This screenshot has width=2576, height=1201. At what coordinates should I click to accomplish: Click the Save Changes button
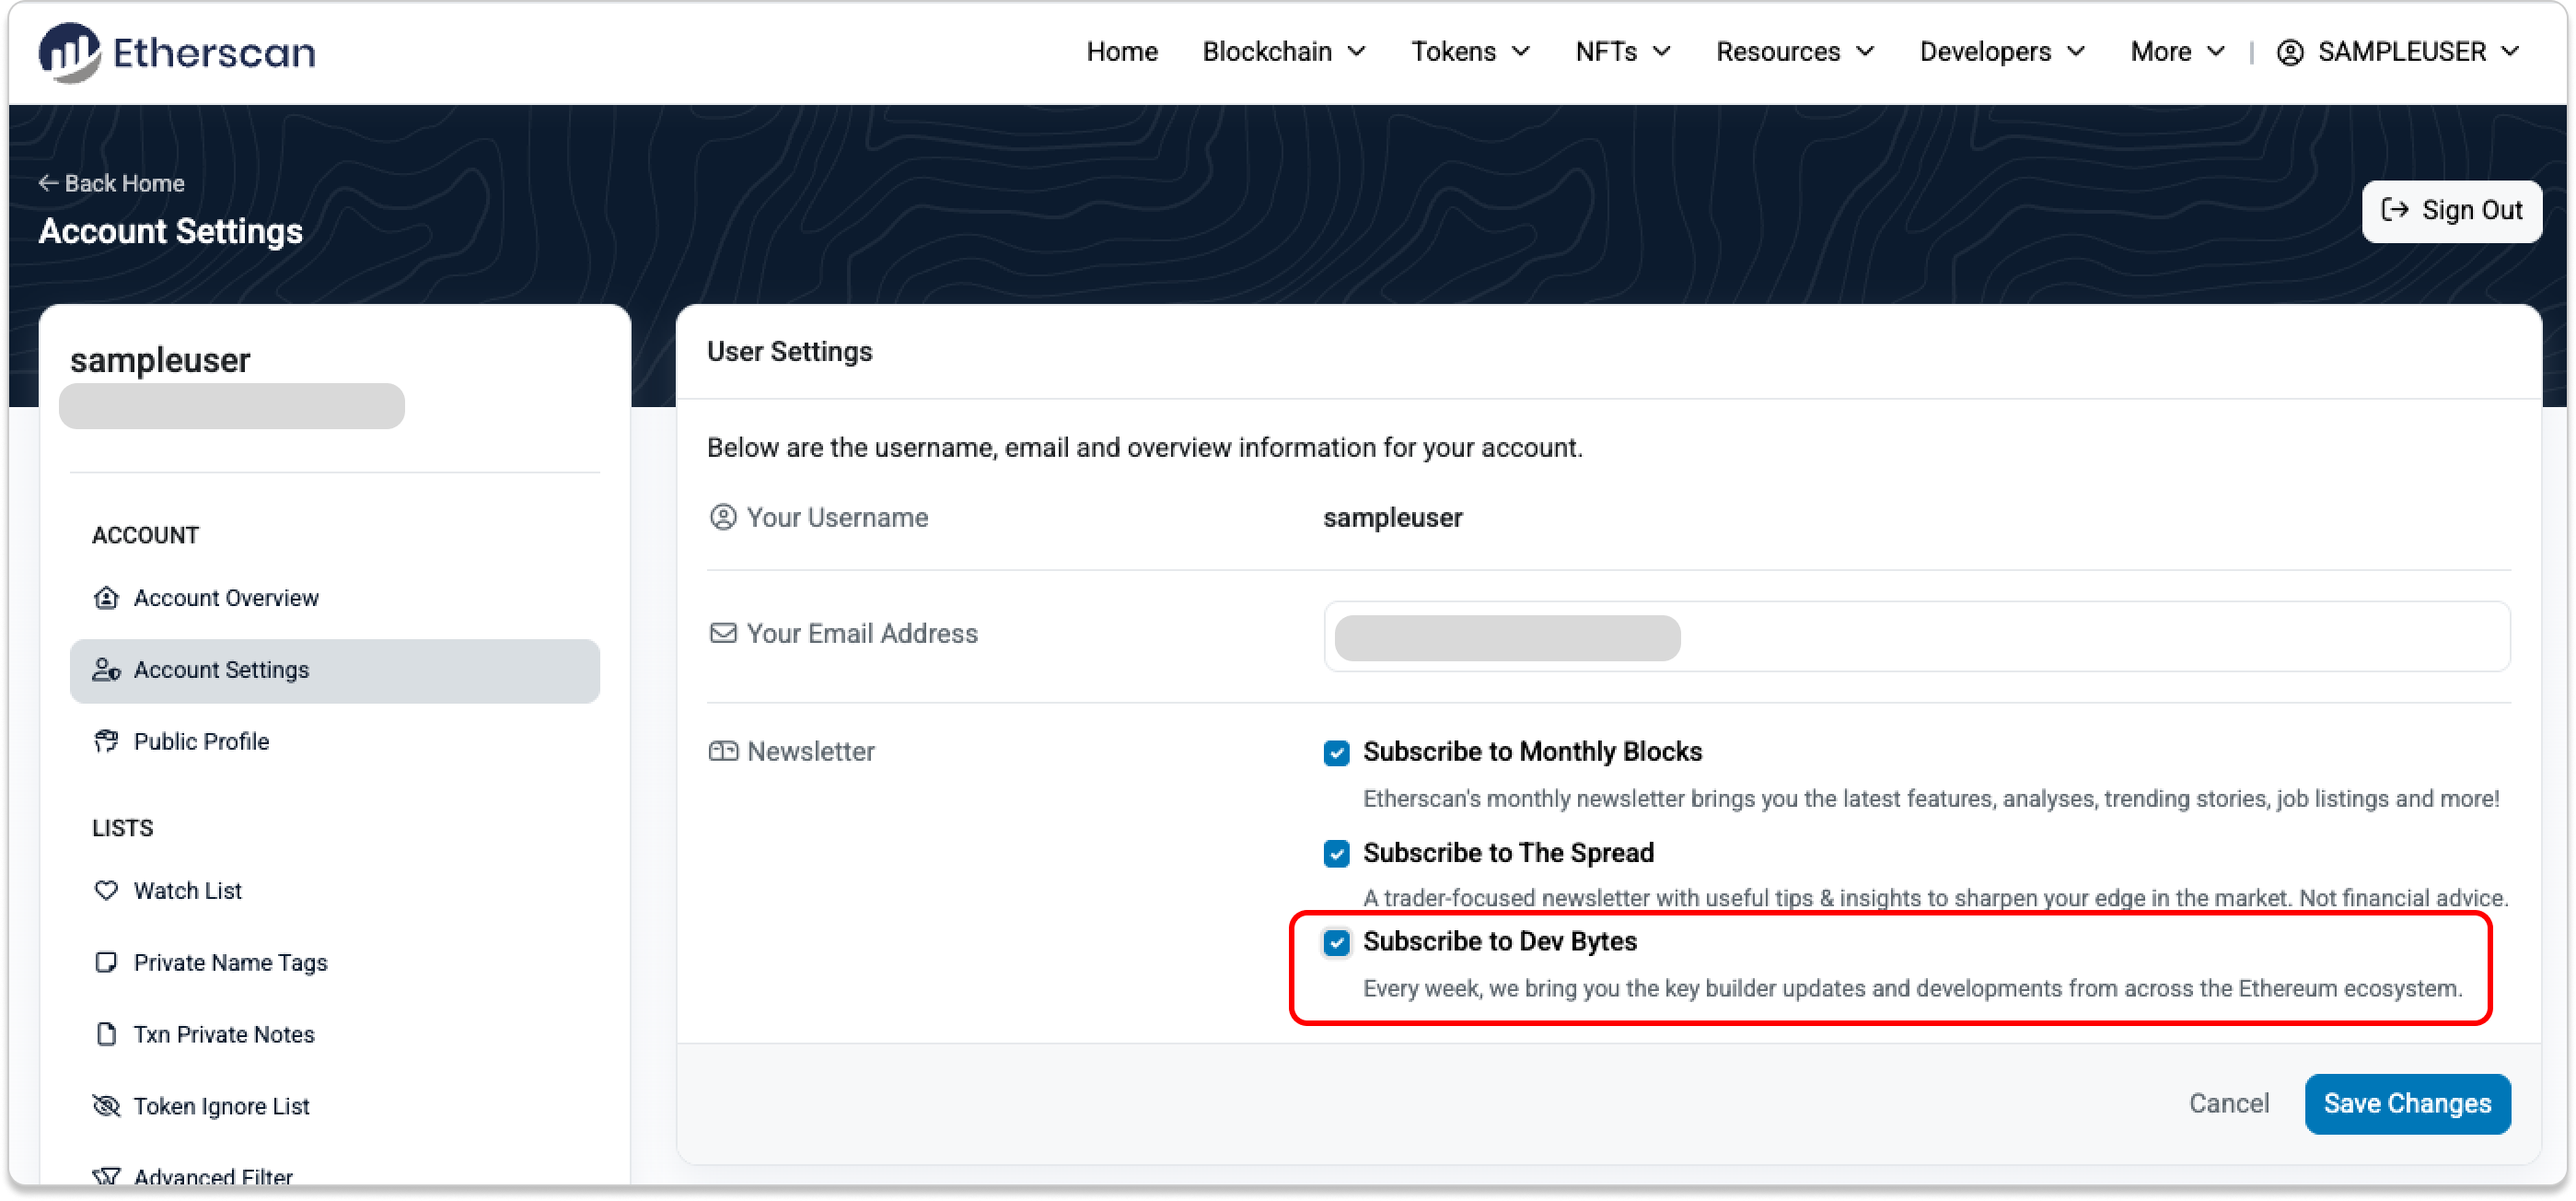click(2407, 1104)
